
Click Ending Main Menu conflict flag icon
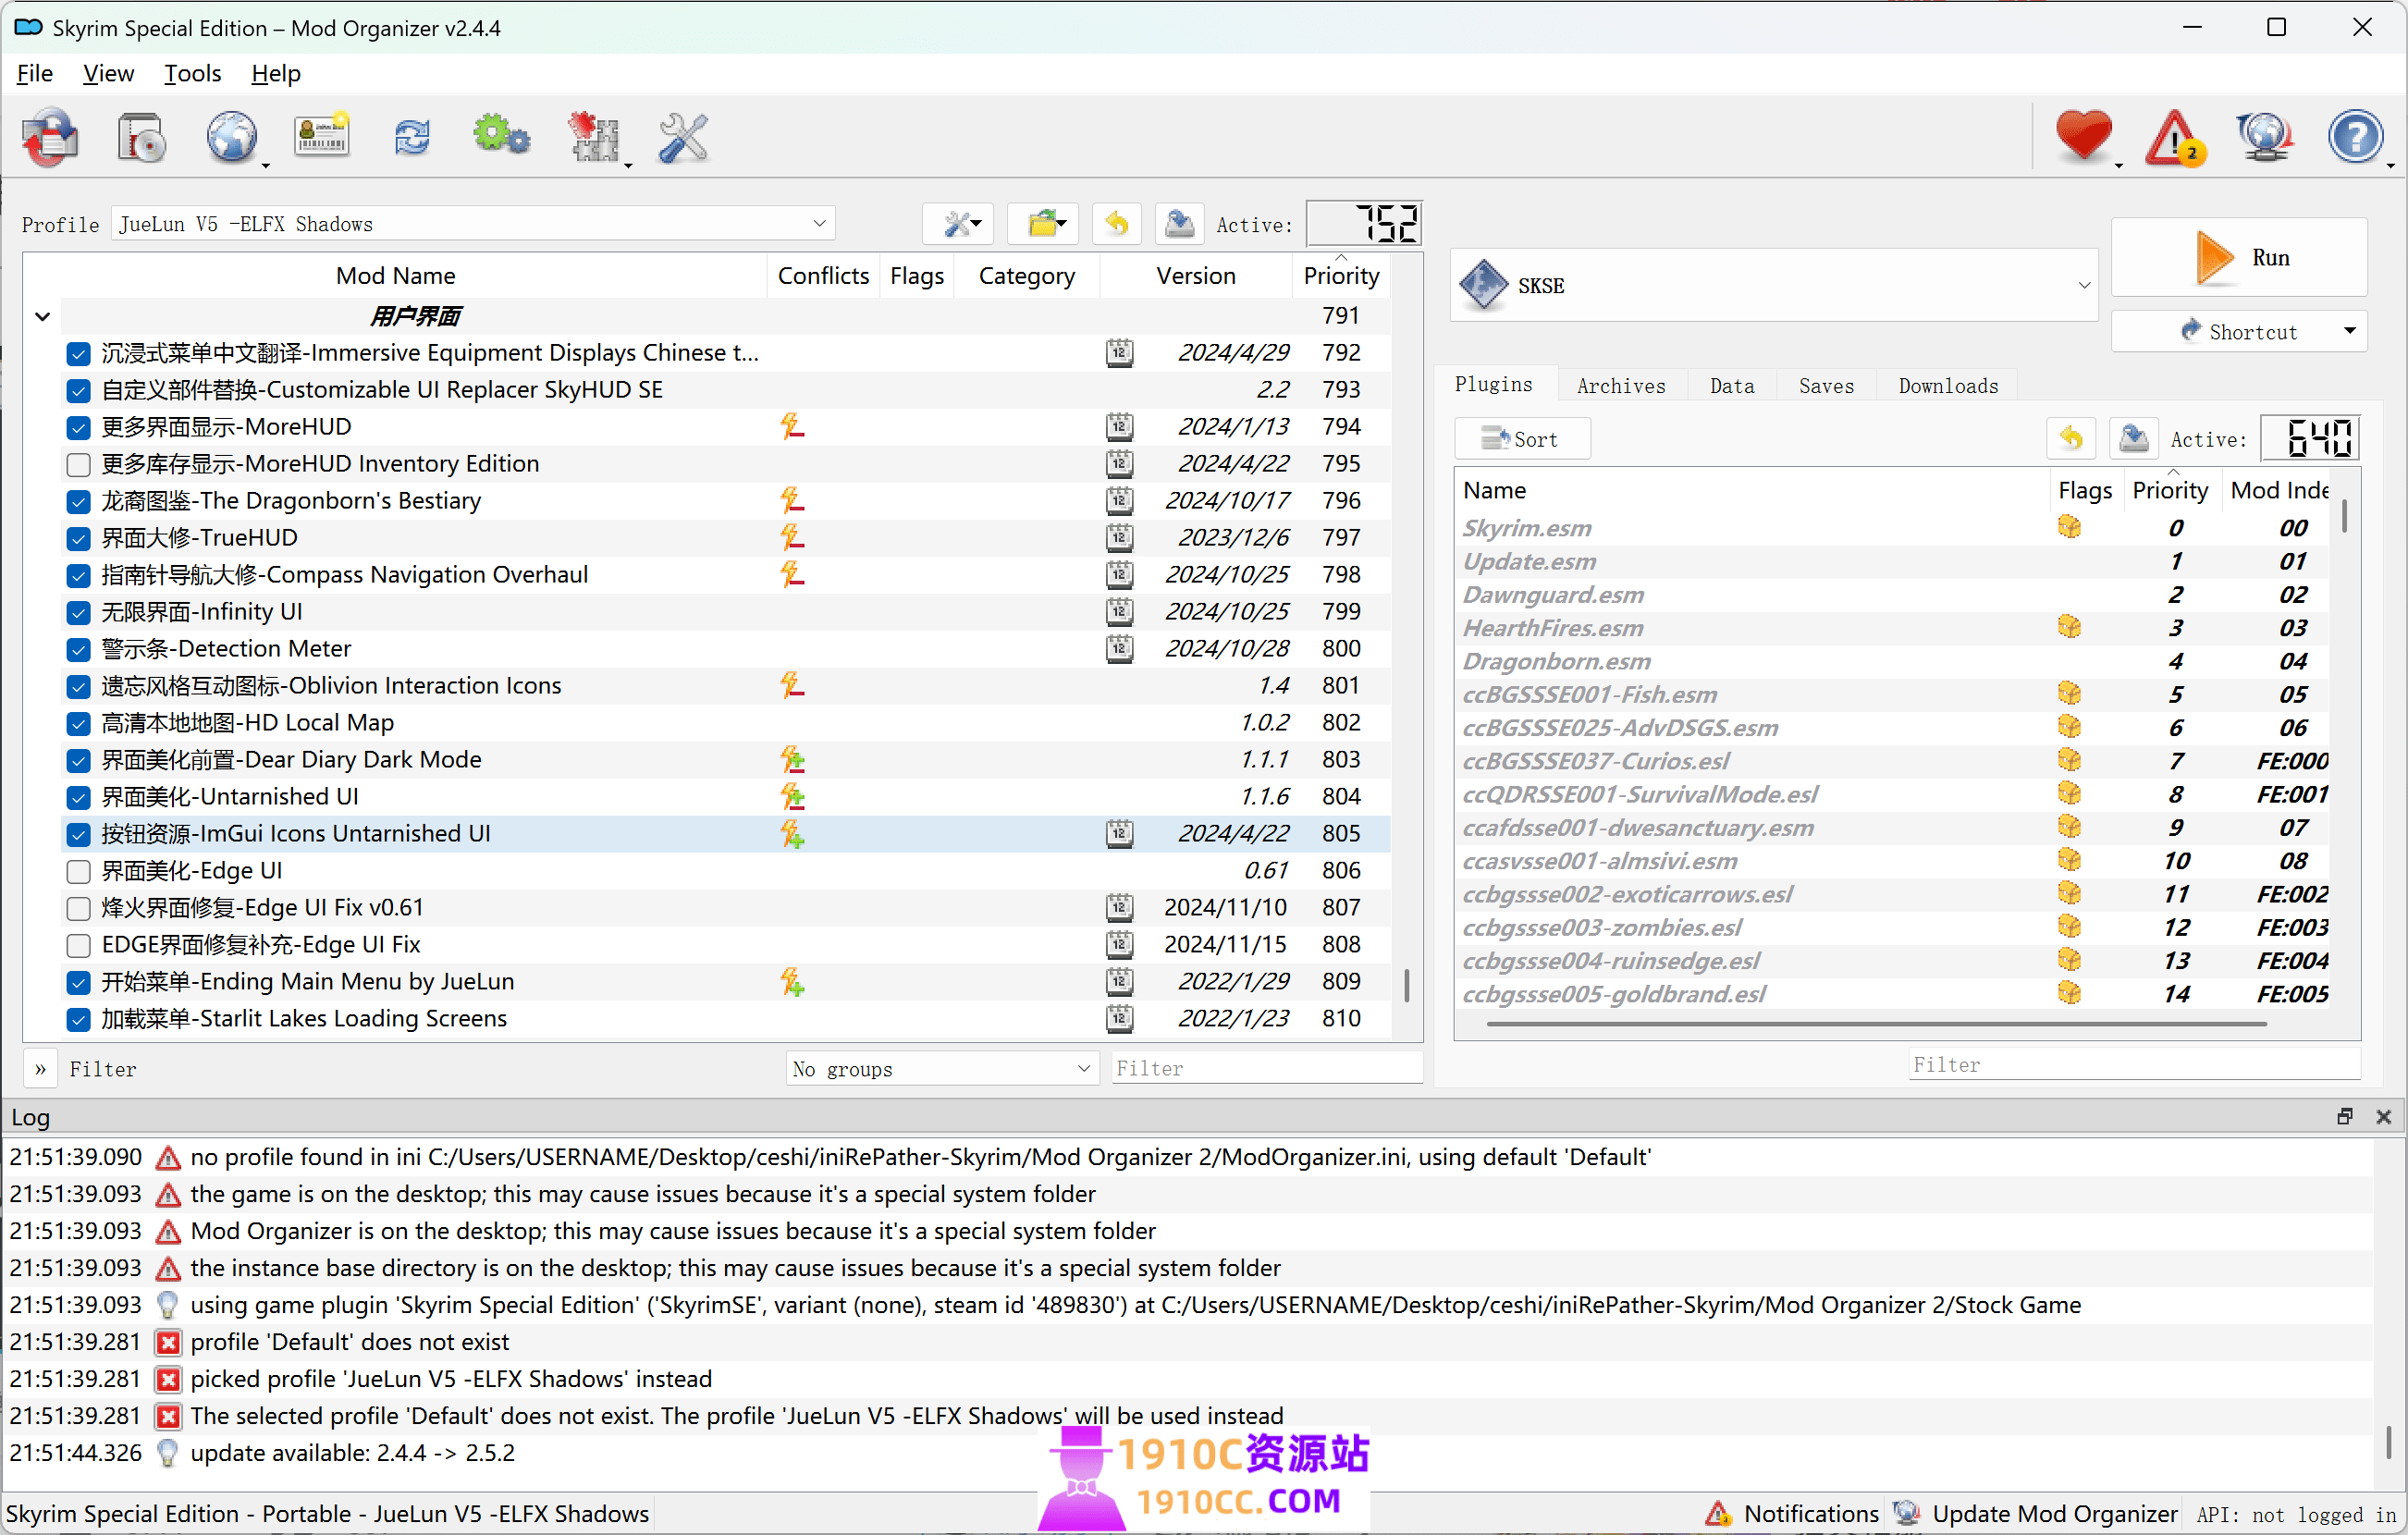(792, 982)
